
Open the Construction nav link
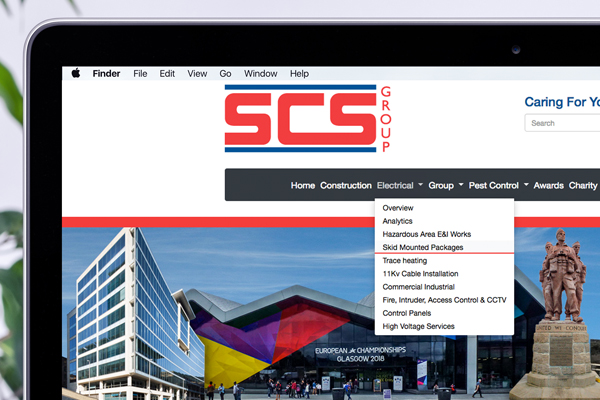[345, 185]
